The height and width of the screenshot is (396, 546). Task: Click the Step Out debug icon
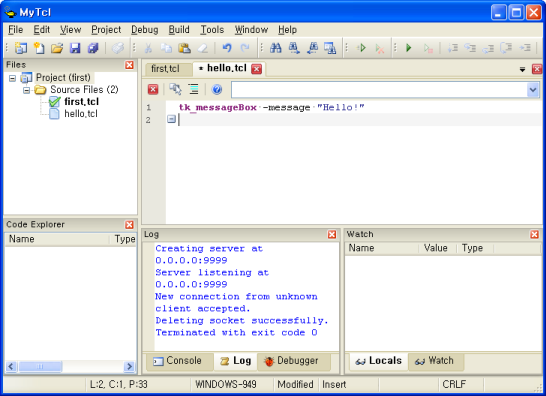coord(488,48)
